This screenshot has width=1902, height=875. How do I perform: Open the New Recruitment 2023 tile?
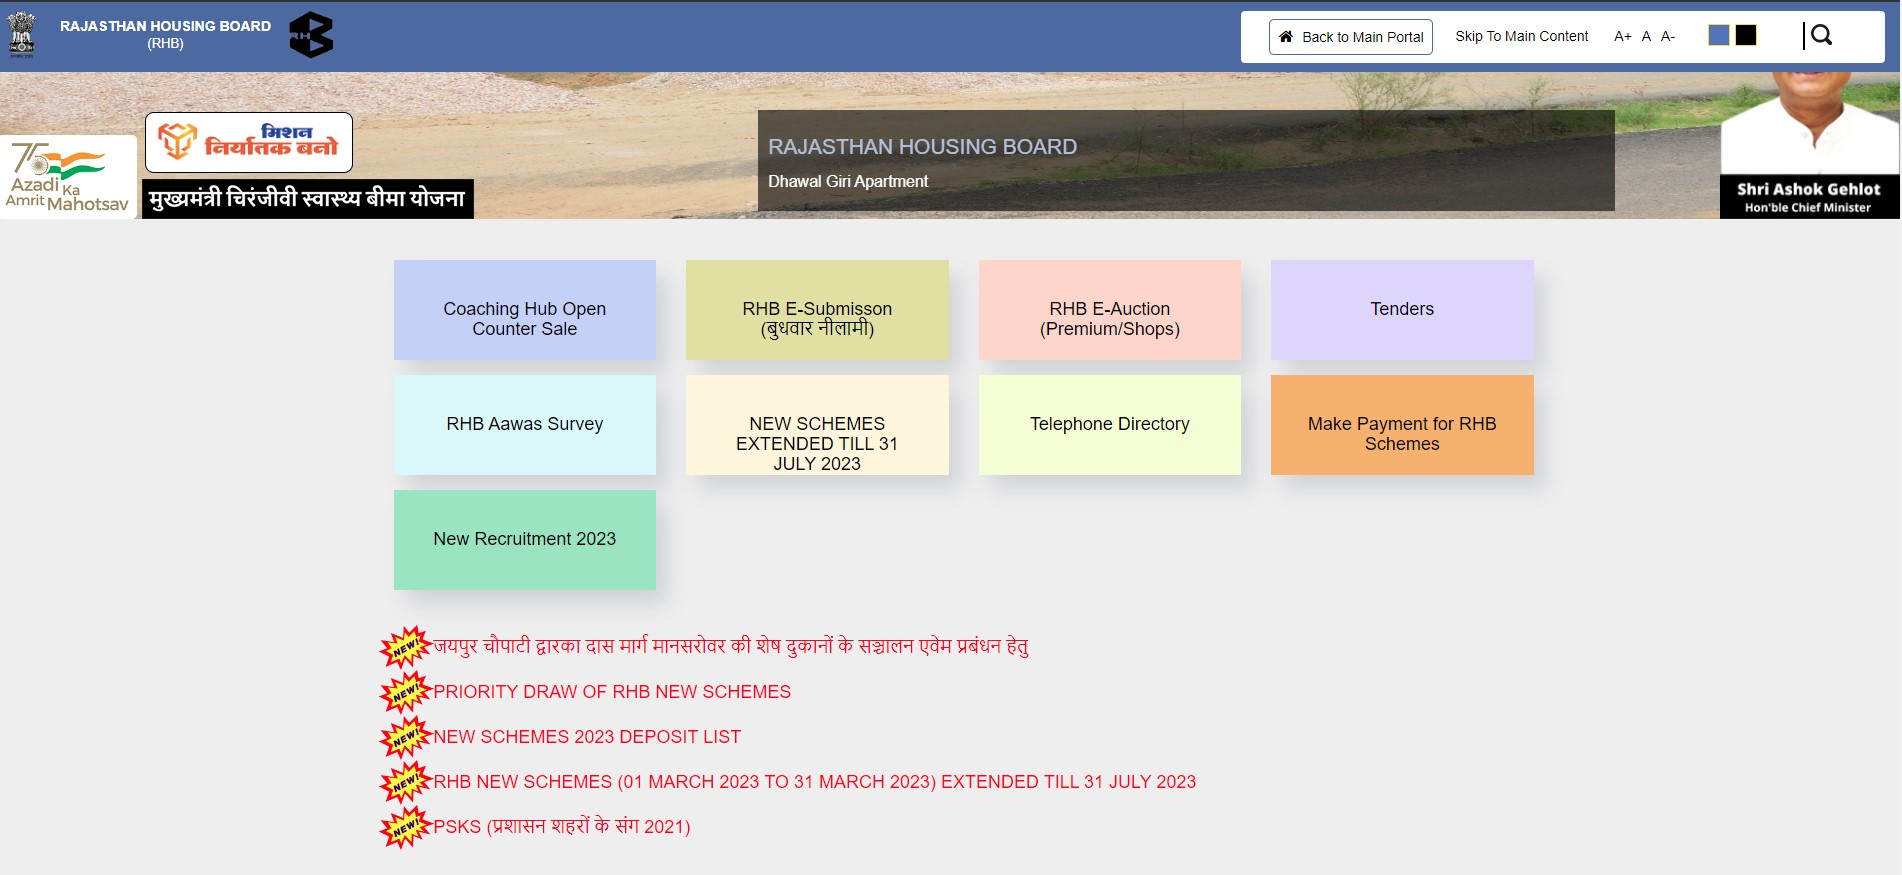pyautogui.click(x=525, y=540)
